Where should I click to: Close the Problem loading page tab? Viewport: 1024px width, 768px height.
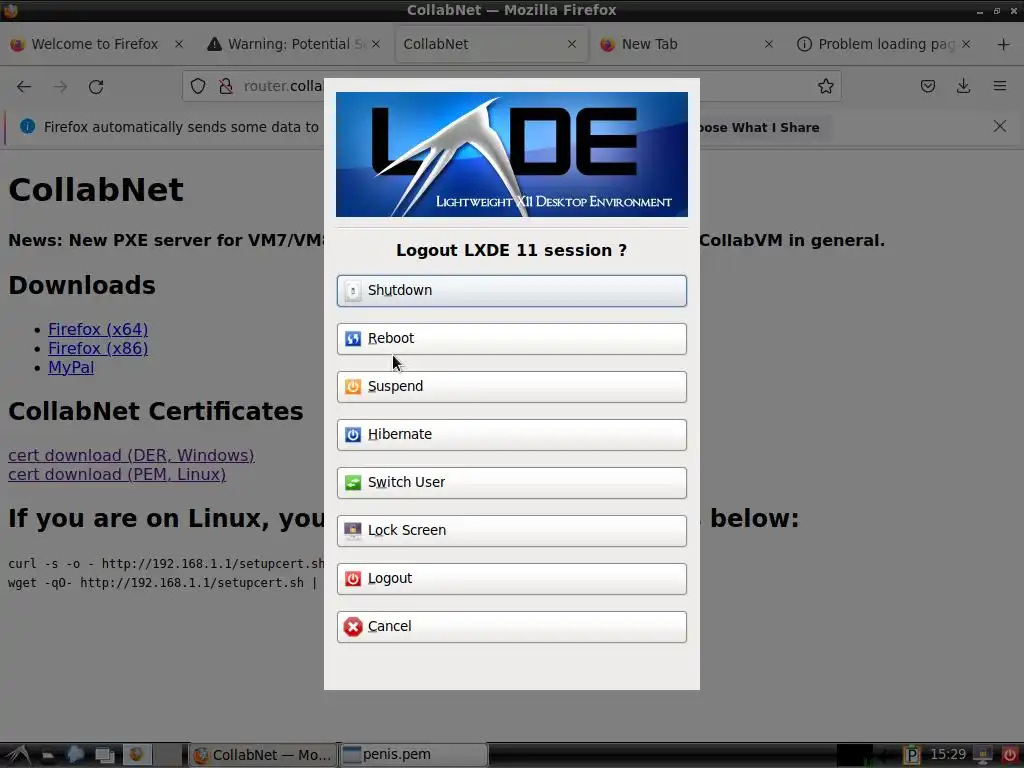point(966,44)
